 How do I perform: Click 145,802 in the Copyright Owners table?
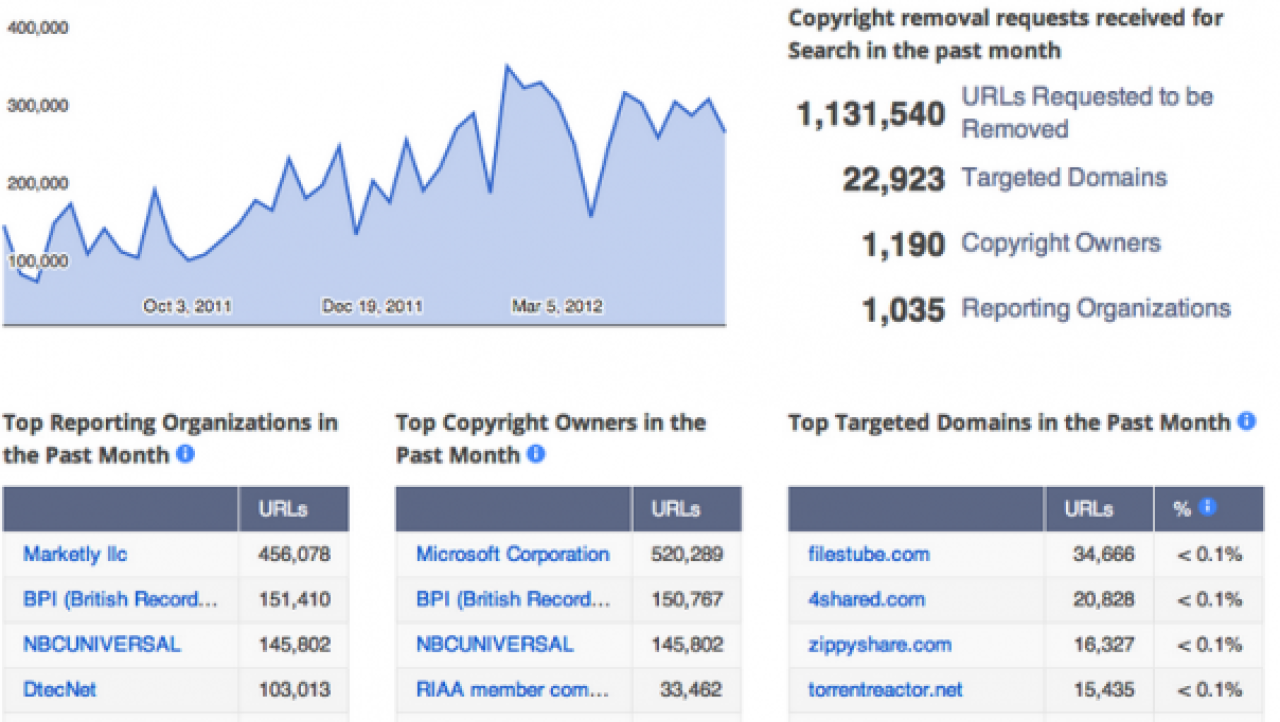pos(688,645)
